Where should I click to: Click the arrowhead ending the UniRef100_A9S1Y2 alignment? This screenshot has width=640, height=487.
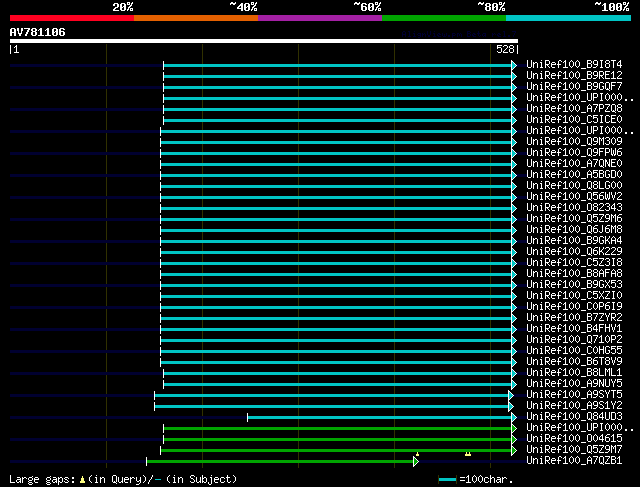point(511,406)
